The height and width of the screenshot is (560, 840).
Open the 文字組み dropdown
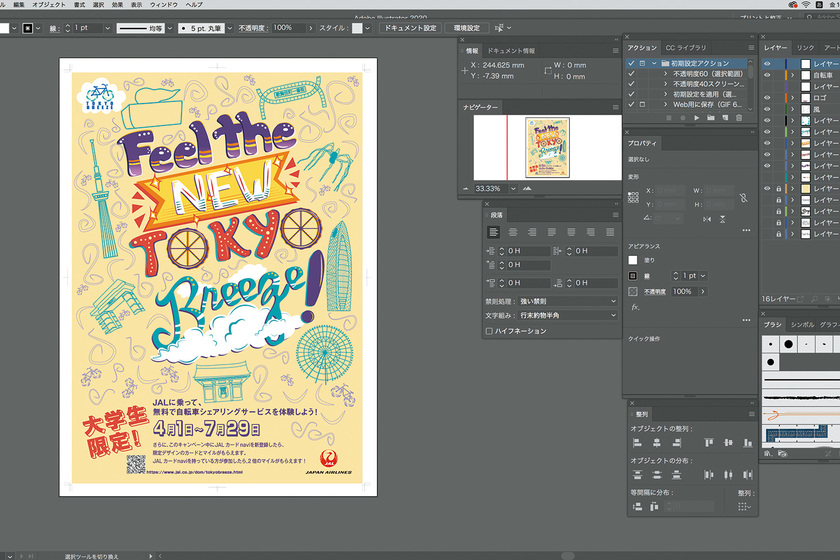click(568, 315)
